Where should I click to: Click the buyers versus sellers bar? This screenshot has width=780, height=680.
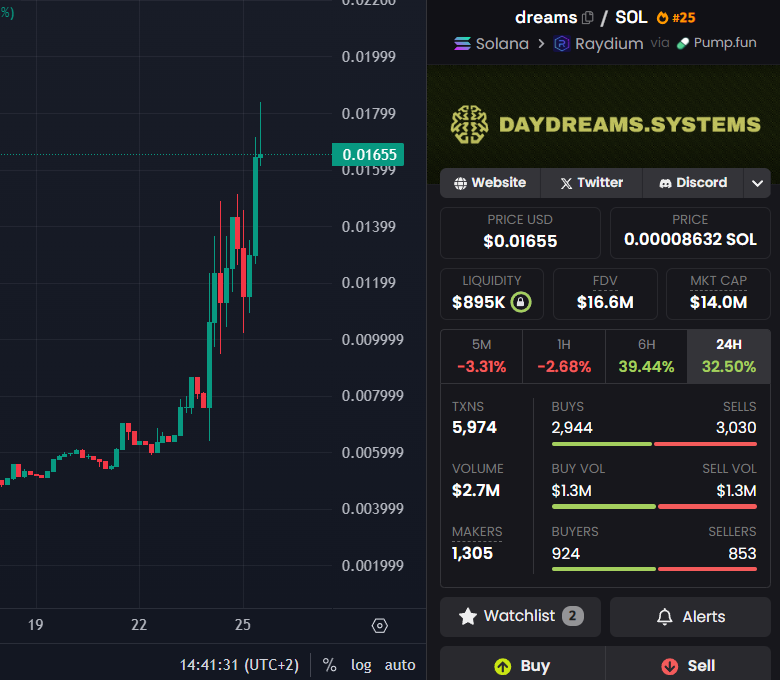654,569
